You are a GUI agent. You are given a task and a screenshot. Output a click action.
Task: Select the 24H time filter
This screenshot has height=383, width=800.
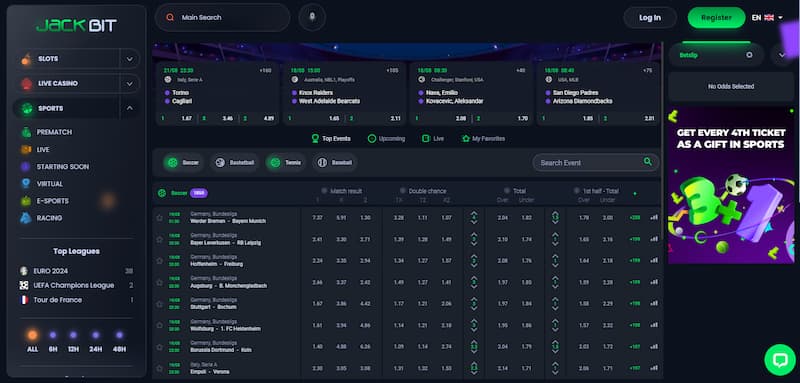[x=95, y=342]
